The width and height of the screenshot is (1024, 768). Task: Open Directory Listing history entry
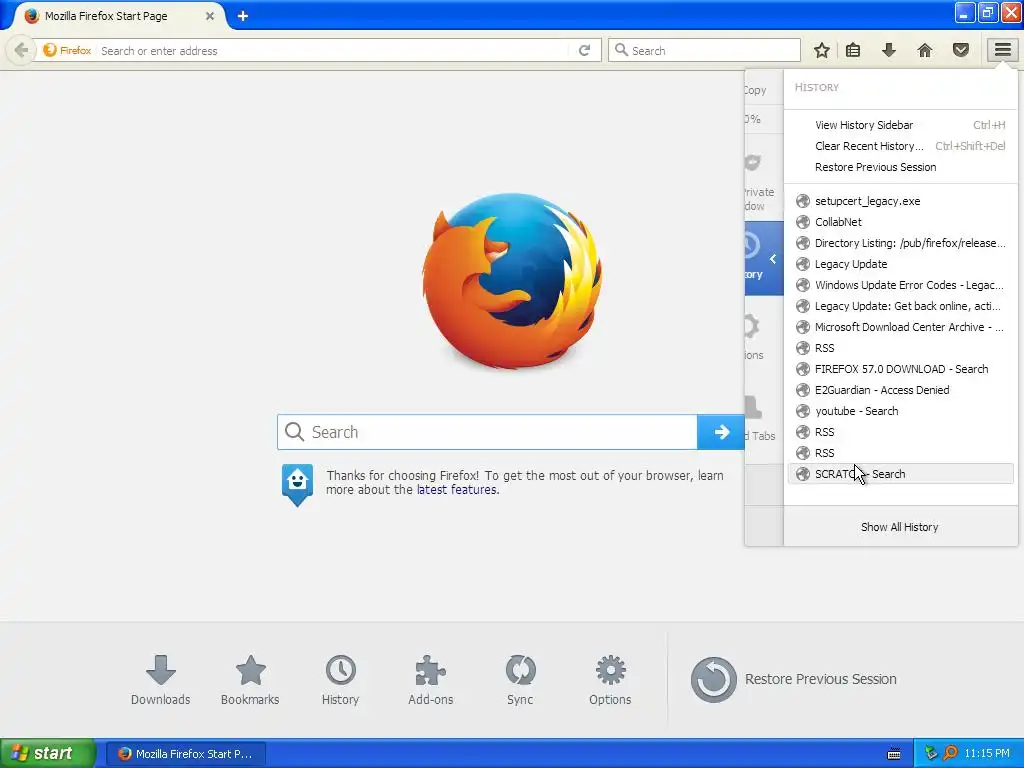(901, 243)
